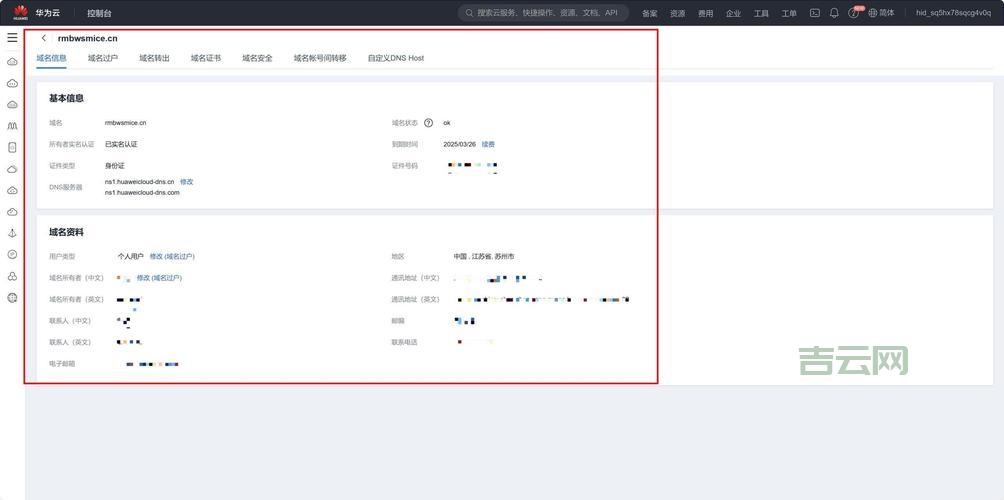Click the Huawei Cloud logo
The height and width of the screenshot is (500, 1004).
tap(20, 13)
